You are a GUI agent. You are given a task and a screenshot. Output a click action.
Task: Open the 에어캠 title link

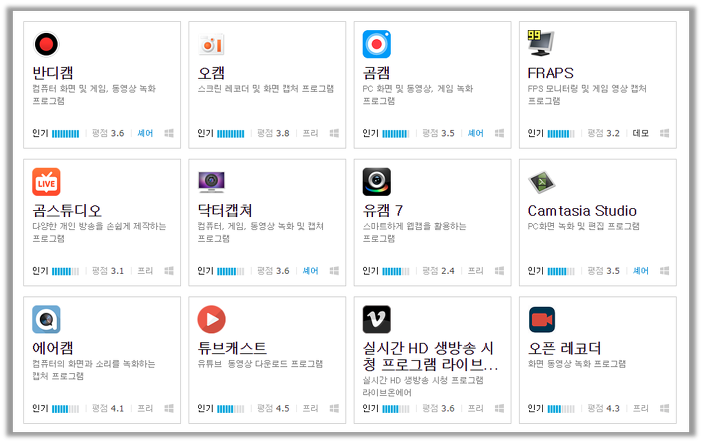pos(53,348)
